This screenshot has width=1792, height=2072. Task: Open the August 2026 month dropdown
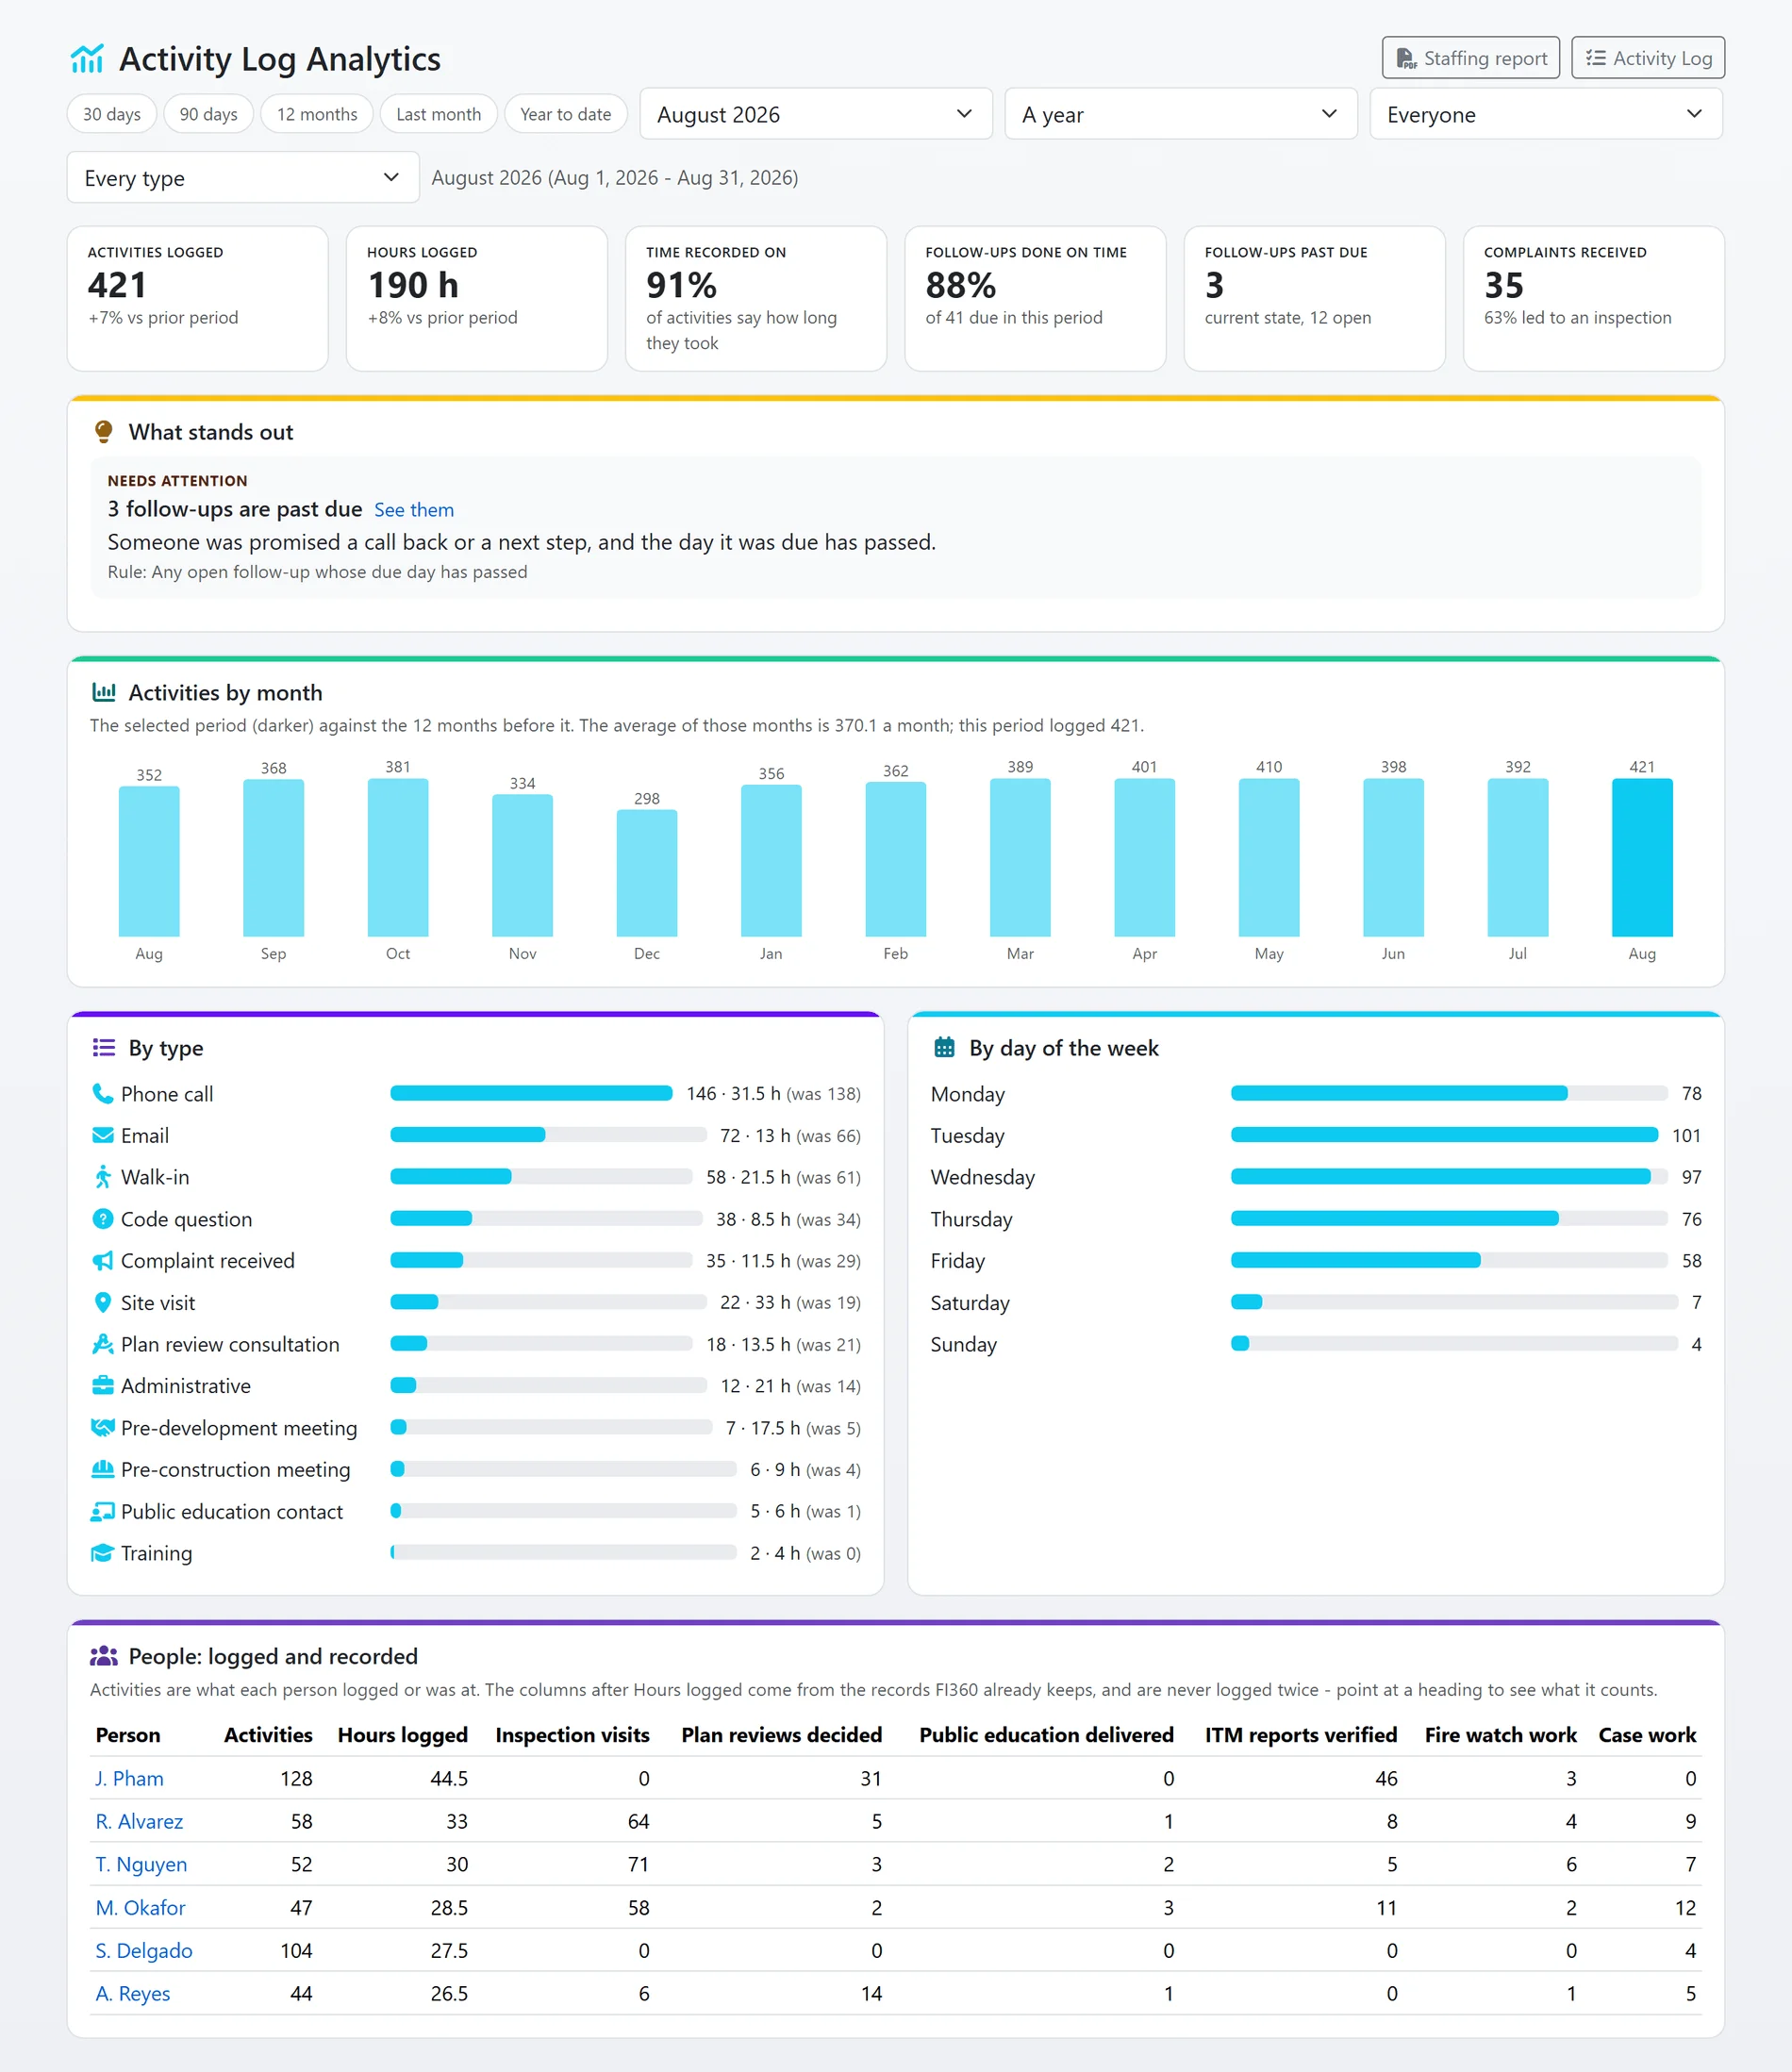(x=815, y=114)
